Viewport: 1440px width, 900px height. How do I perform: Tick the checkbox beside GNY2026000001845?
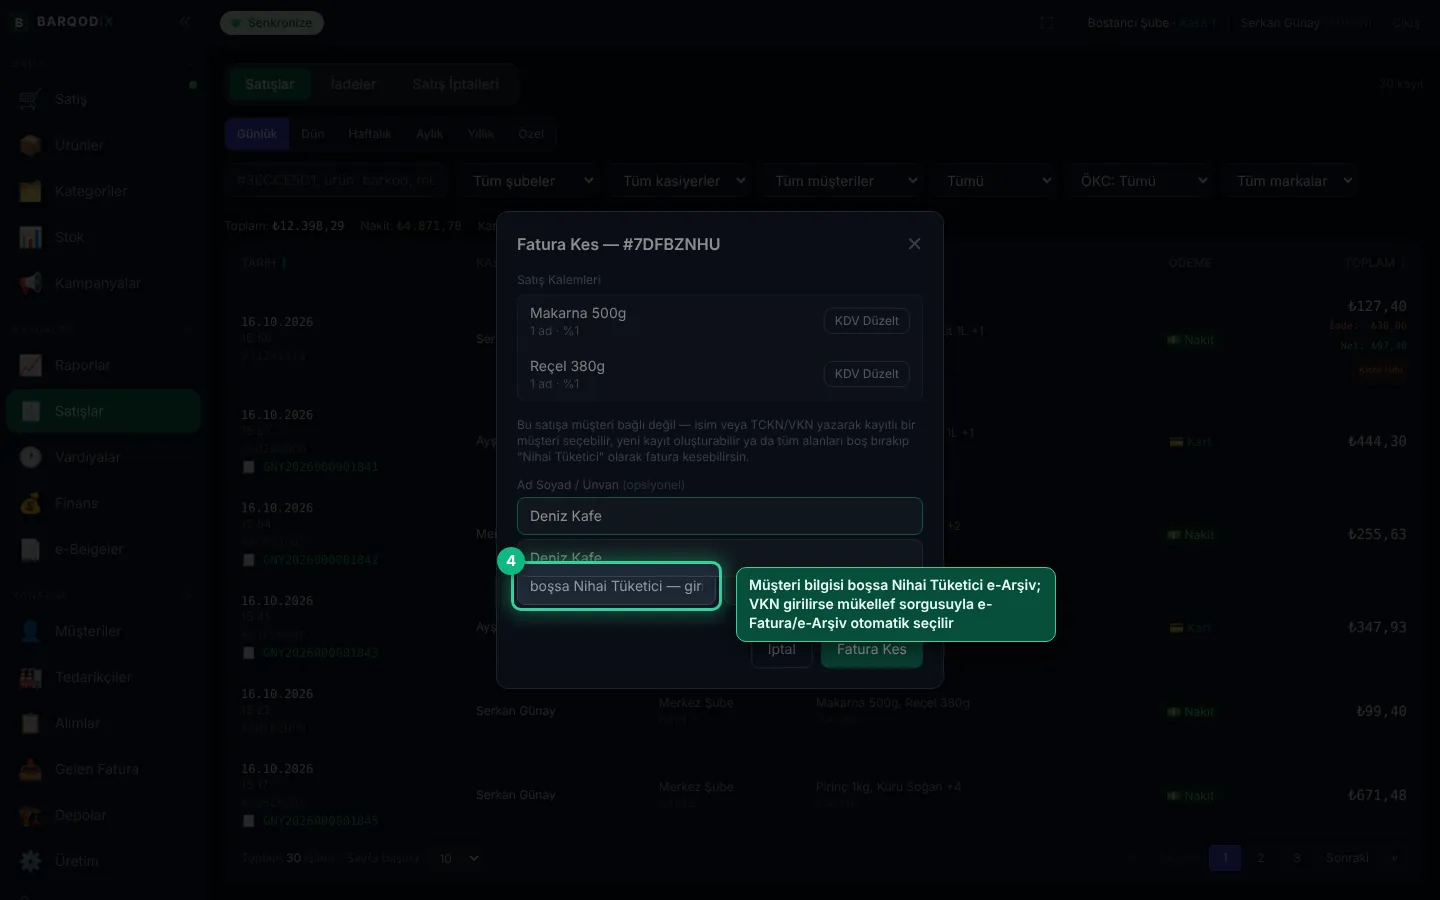click(x=248, y=821)
